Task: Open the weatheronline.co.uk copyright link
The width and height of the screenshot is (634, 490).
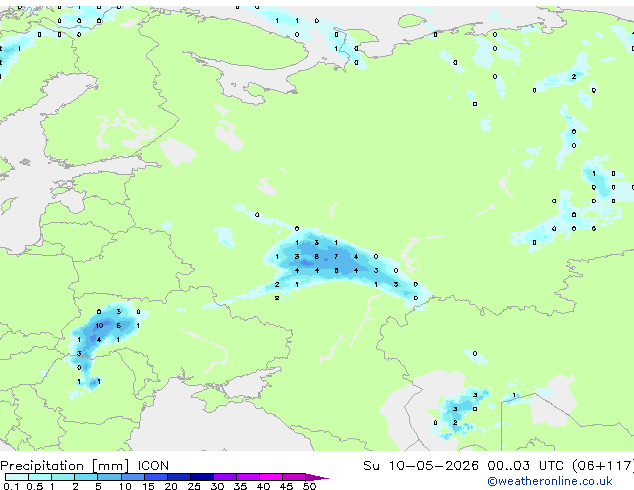Action: [550, 481]
